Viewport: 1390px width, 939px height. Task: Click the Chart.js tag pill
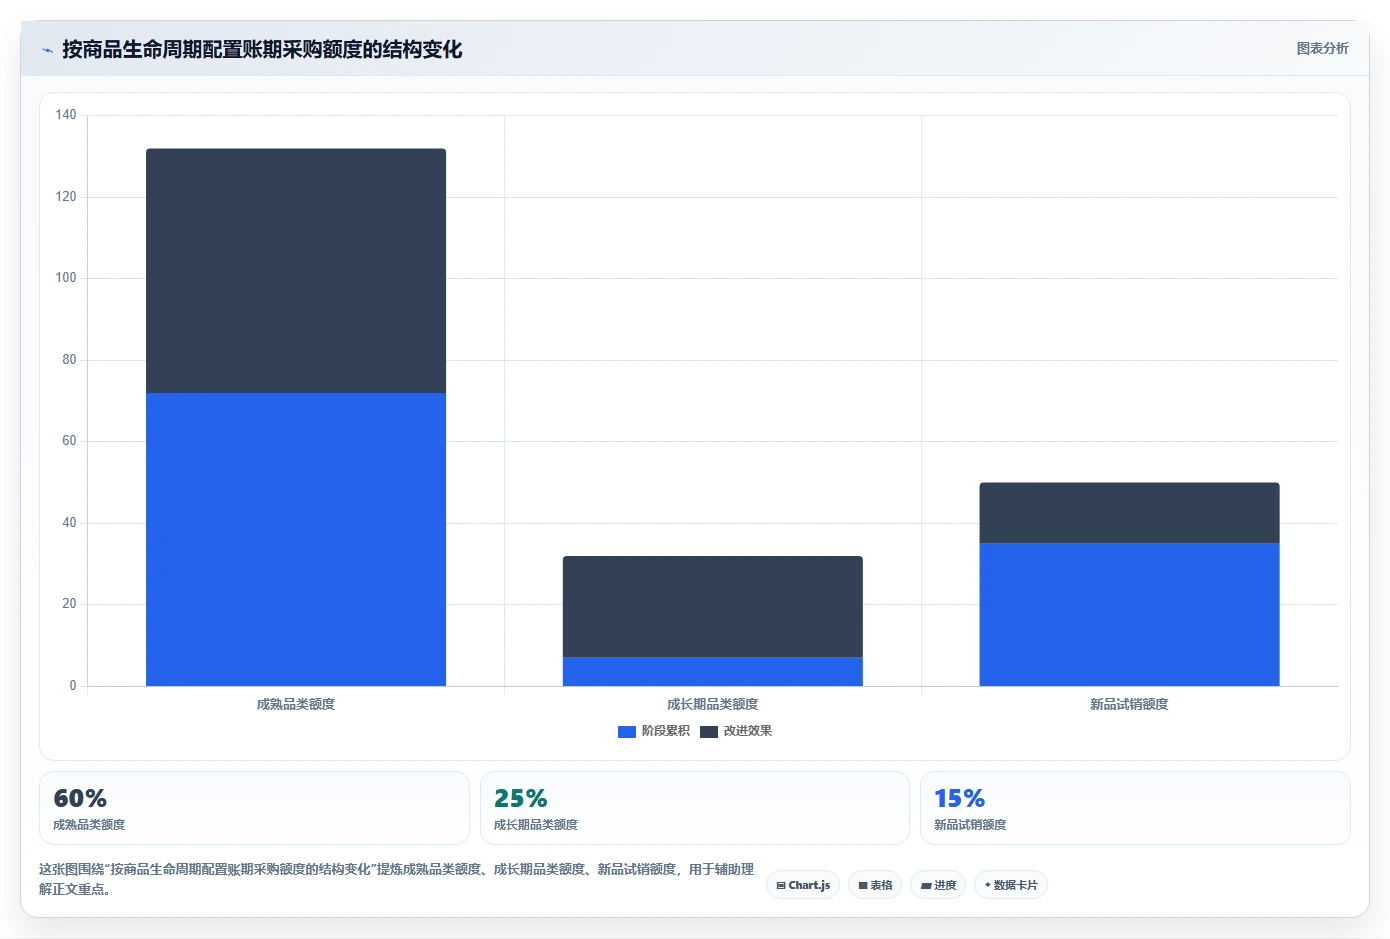(803, 885)
